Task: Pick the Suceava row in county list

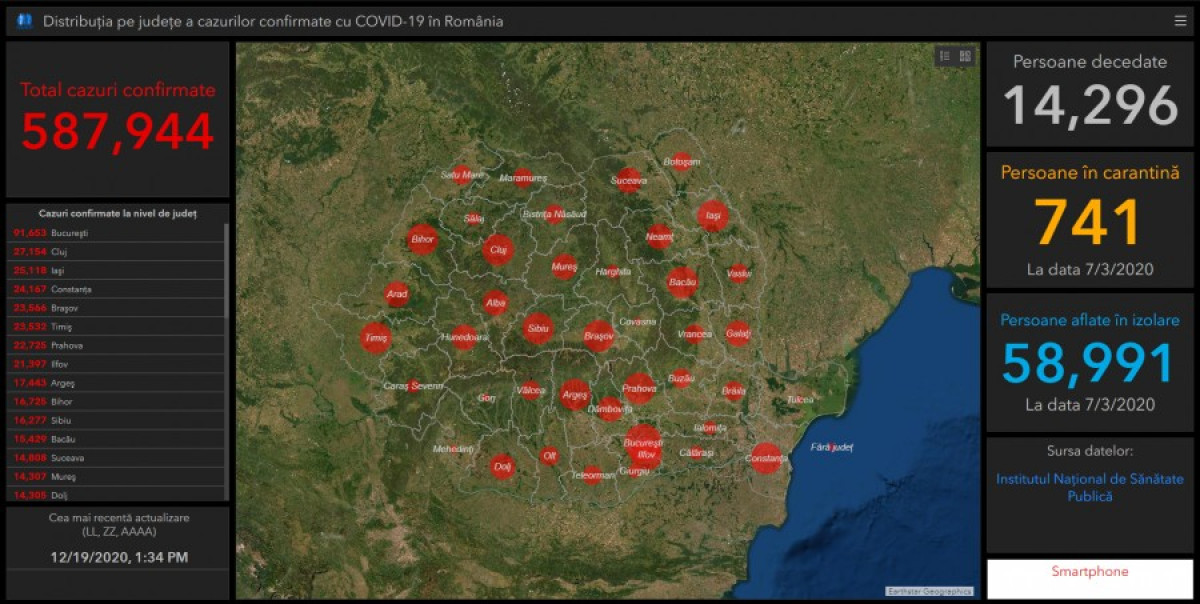Action: 117,457
